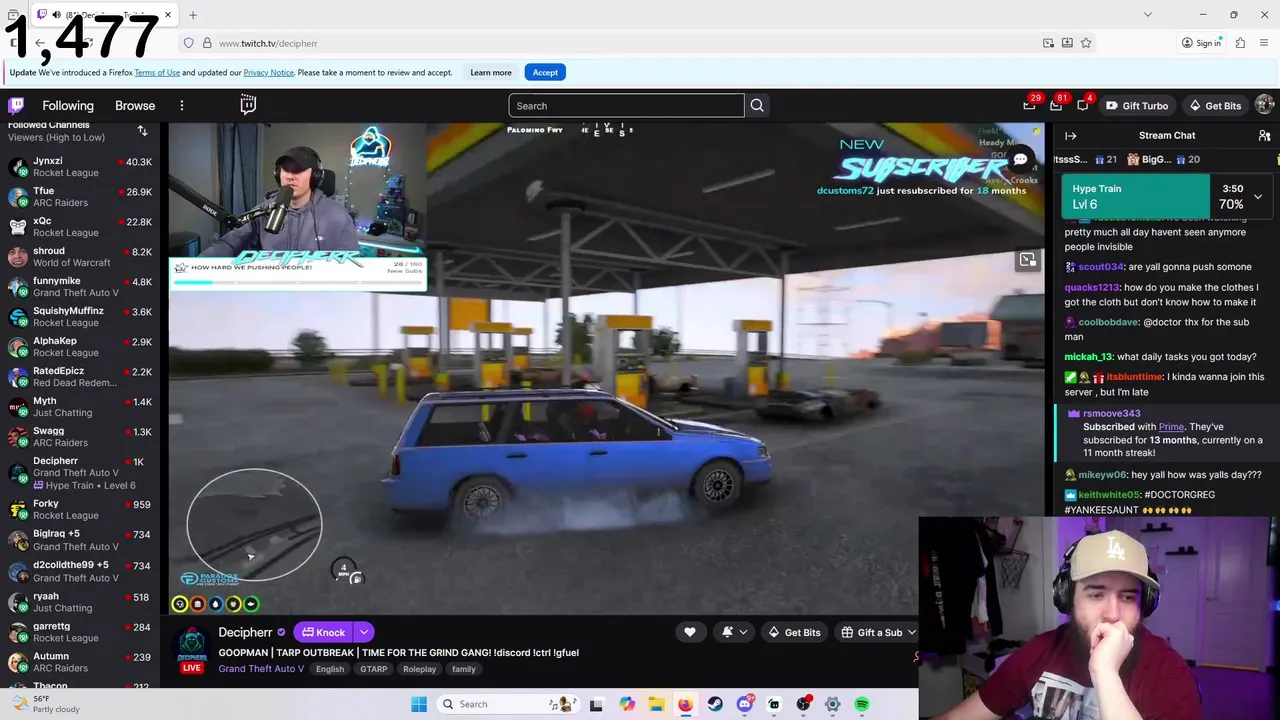Open Prime loot icon with 29 badge
1280x720 pixels.
(1030, 105)
